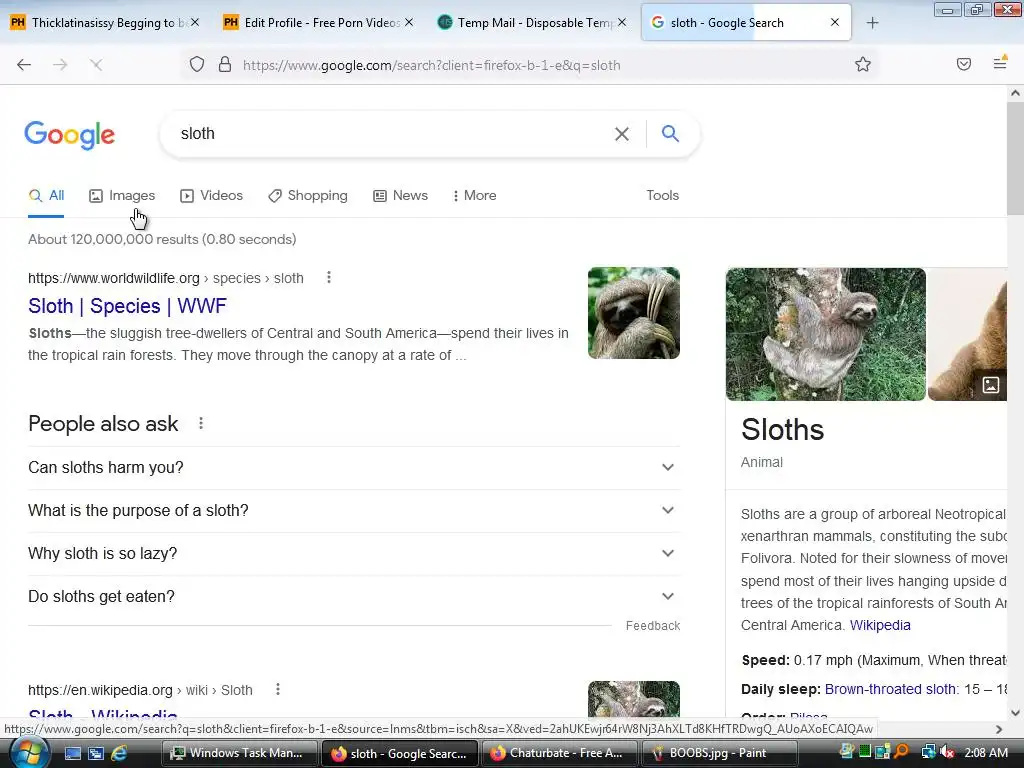1024x768 pixels.
Task: Click the scroll-down arrow of page scrollbar
Action: point(1015,713)
